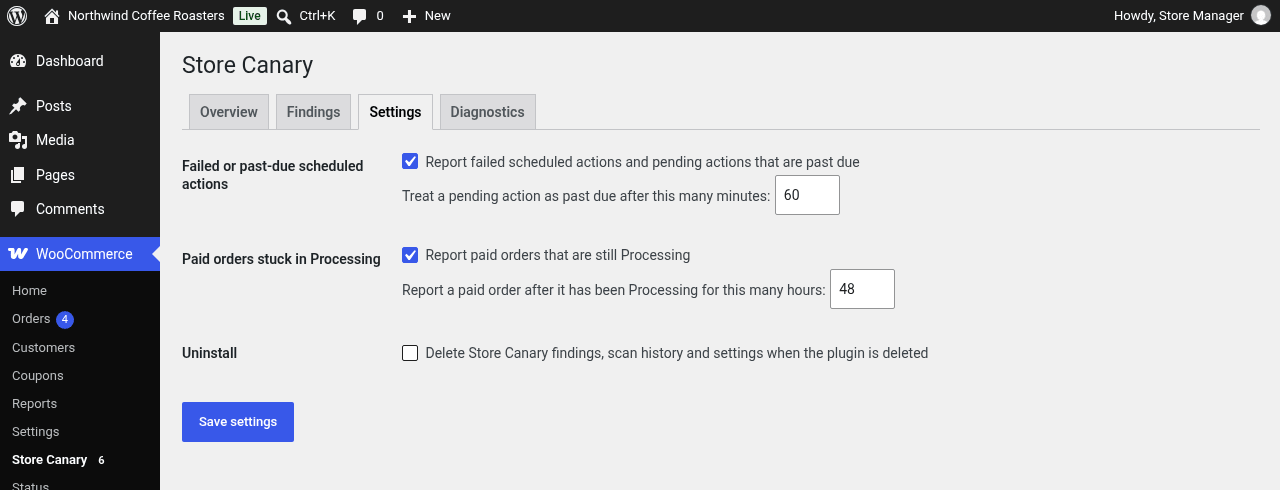Click the WooCommerce logo icon in the sidebar
This screenshot has width=1280, height=490.
click(18, 254)
